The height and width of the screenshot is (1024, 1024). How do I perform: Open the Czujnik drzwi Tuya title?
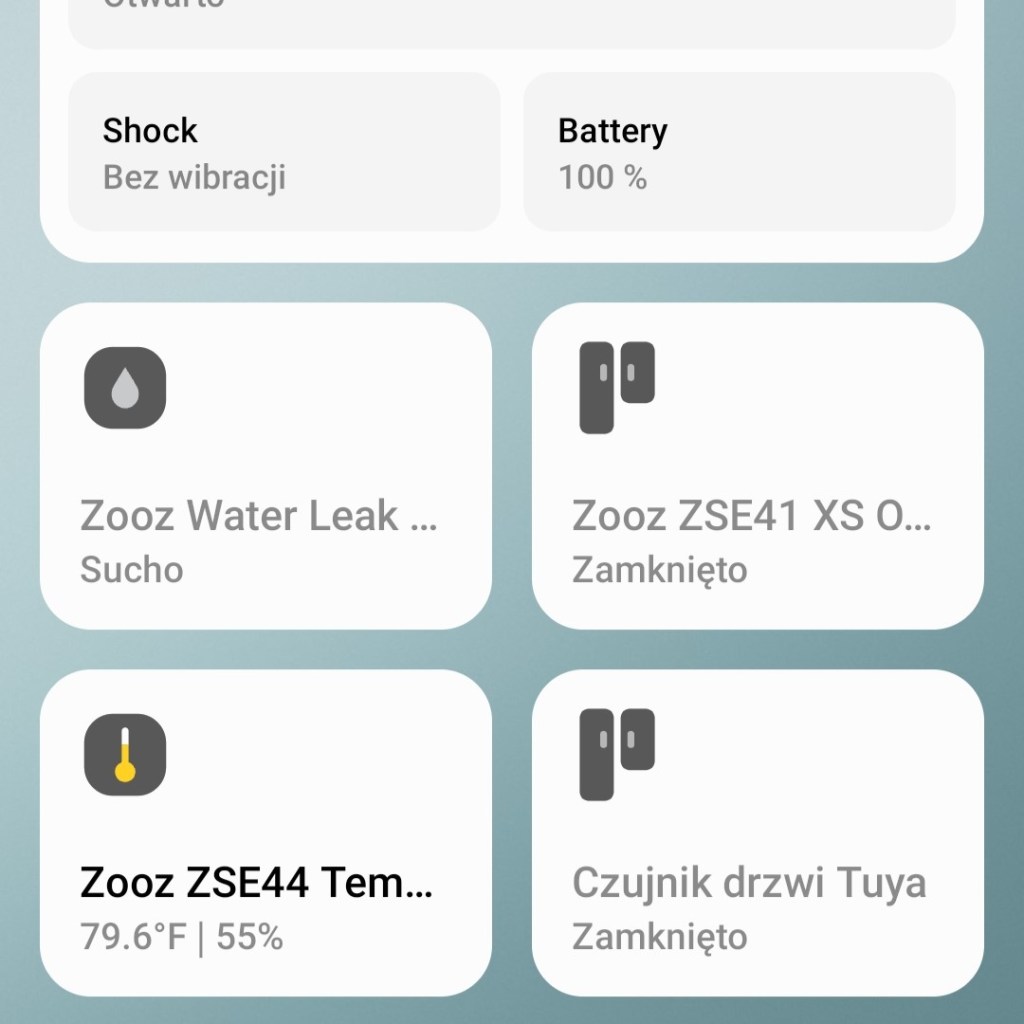[749, 884]
